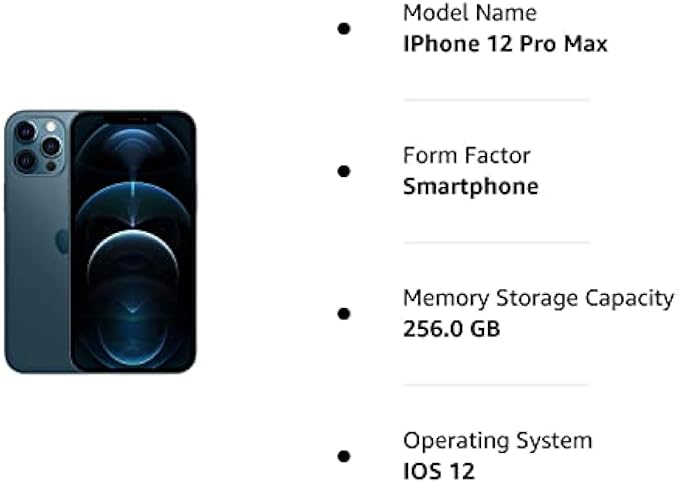Screen dimensions: 679x485
Task: Click the "Memory Storage Capacity" label
Action: (x=538, y=297)
